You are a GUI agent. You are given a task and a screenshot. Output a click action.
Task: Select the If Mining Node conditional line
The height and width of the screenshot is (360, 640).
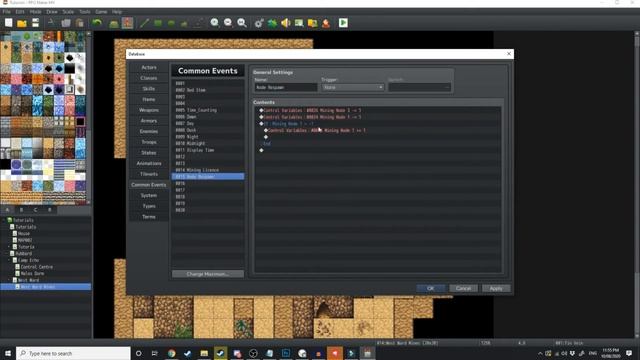(x=378, y=124)
